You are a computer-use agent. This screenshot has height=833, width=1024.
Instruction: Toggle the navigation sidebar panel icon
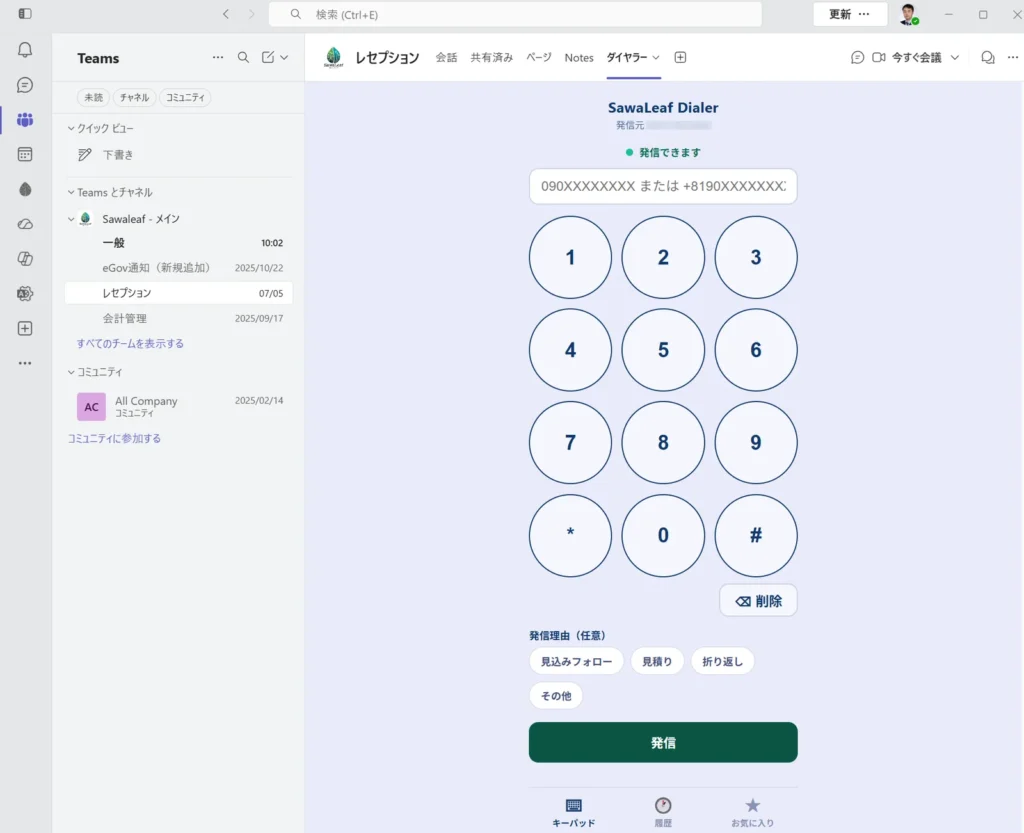tap(25, 14)
